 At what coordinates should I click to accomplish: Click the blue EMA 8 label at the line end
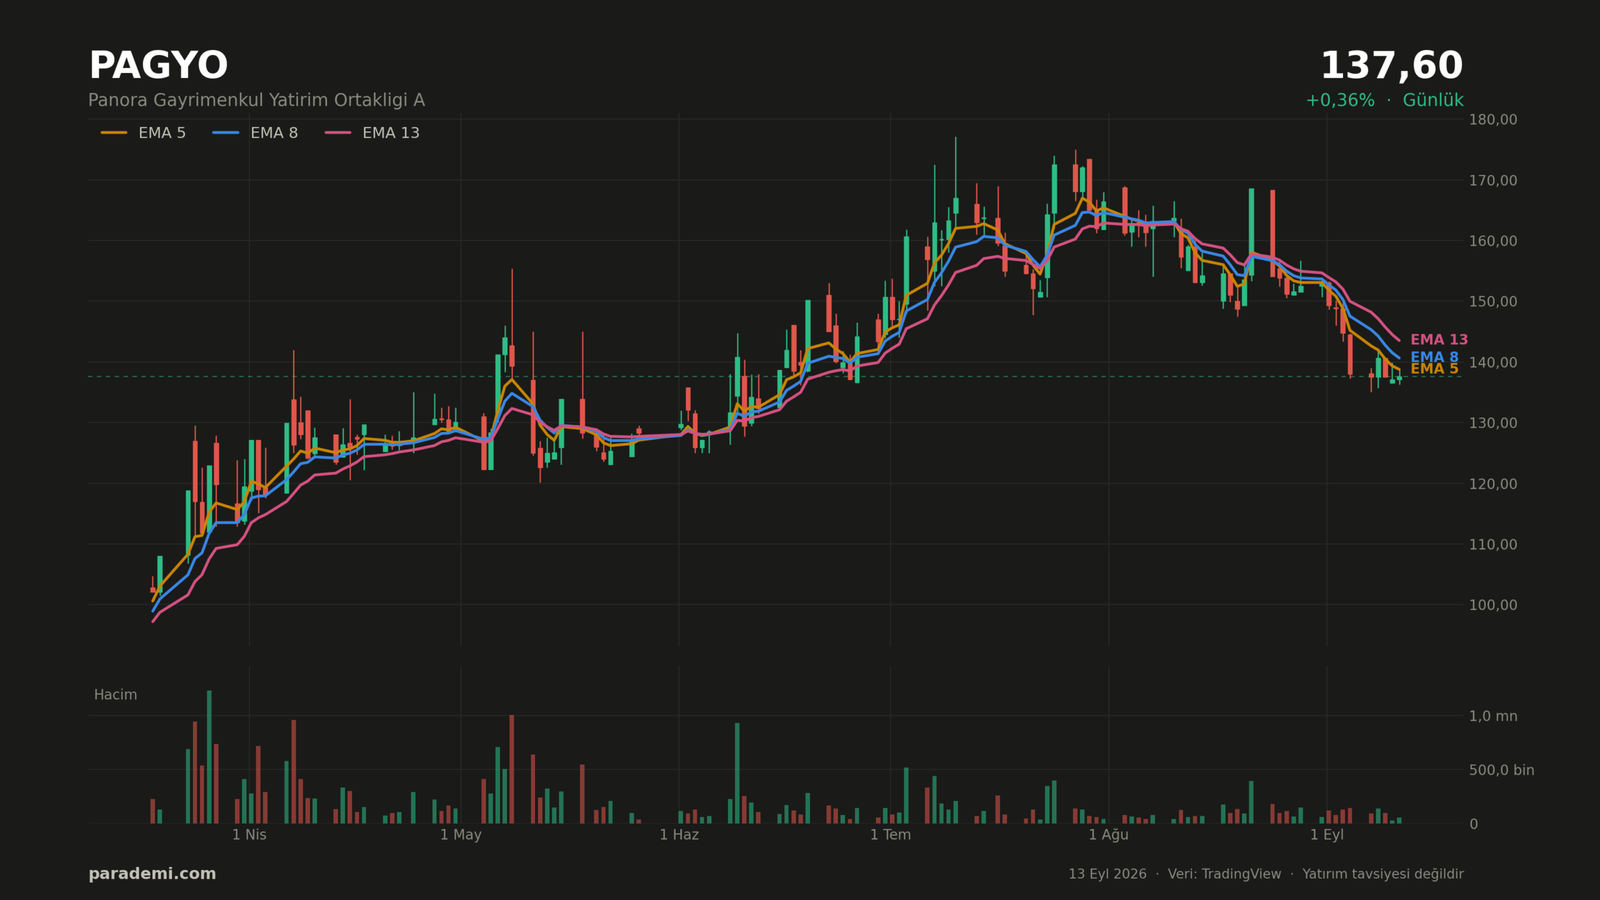1434,357
